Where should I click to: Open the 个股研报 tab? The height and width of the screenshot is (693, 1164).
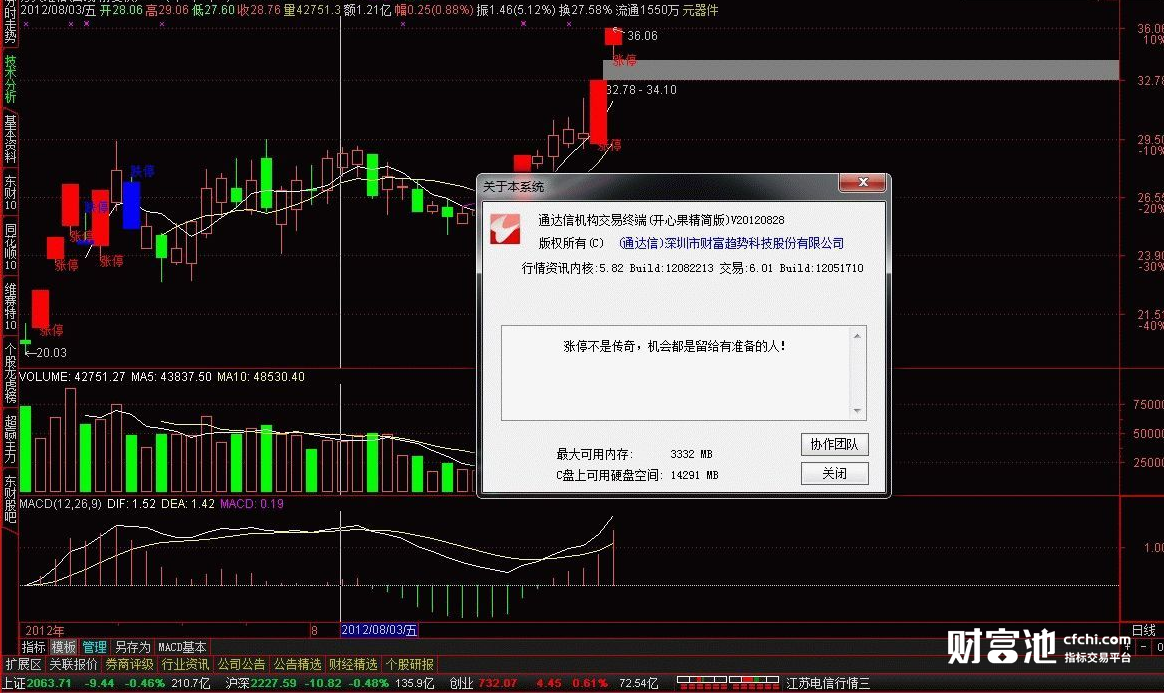pos(410,665)
